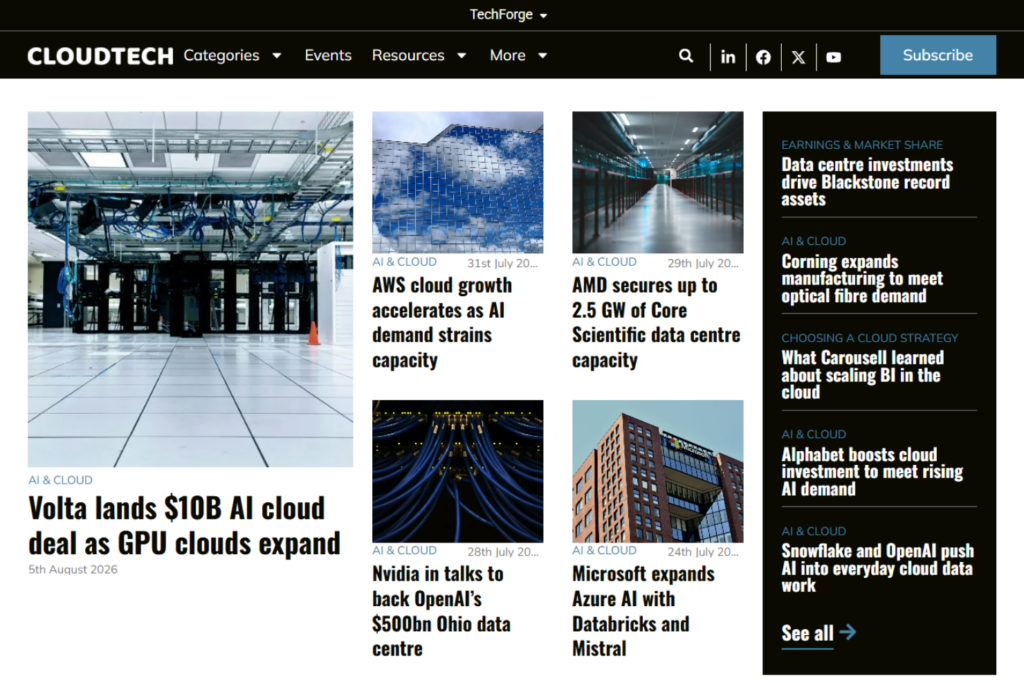Image resolution: width=1024 pixels, height=683 pixels.
Task: Open Snowflake and OpenAI story
Action: tap(878, 568)
